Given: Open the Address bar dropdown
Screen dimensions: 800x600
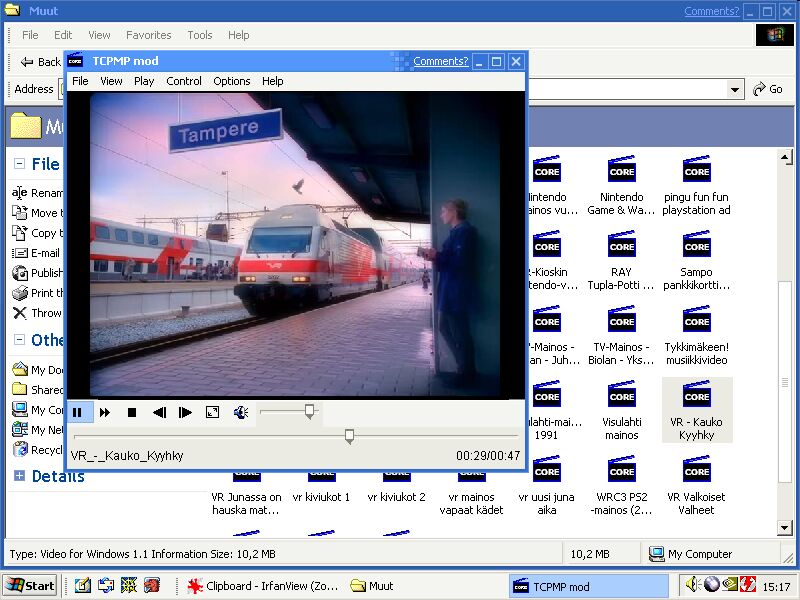Looking at the screenshot, I should click(x=736, y=89).
